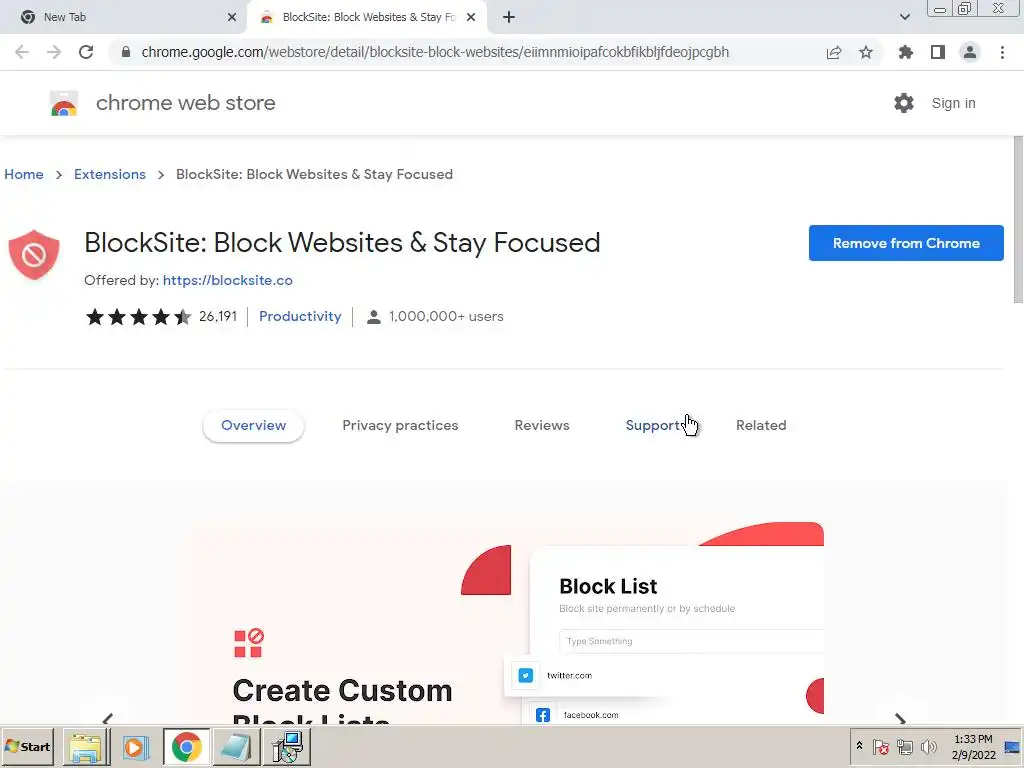Click the Chrome Web Store rainbow logo

click(x=64, y=103)
